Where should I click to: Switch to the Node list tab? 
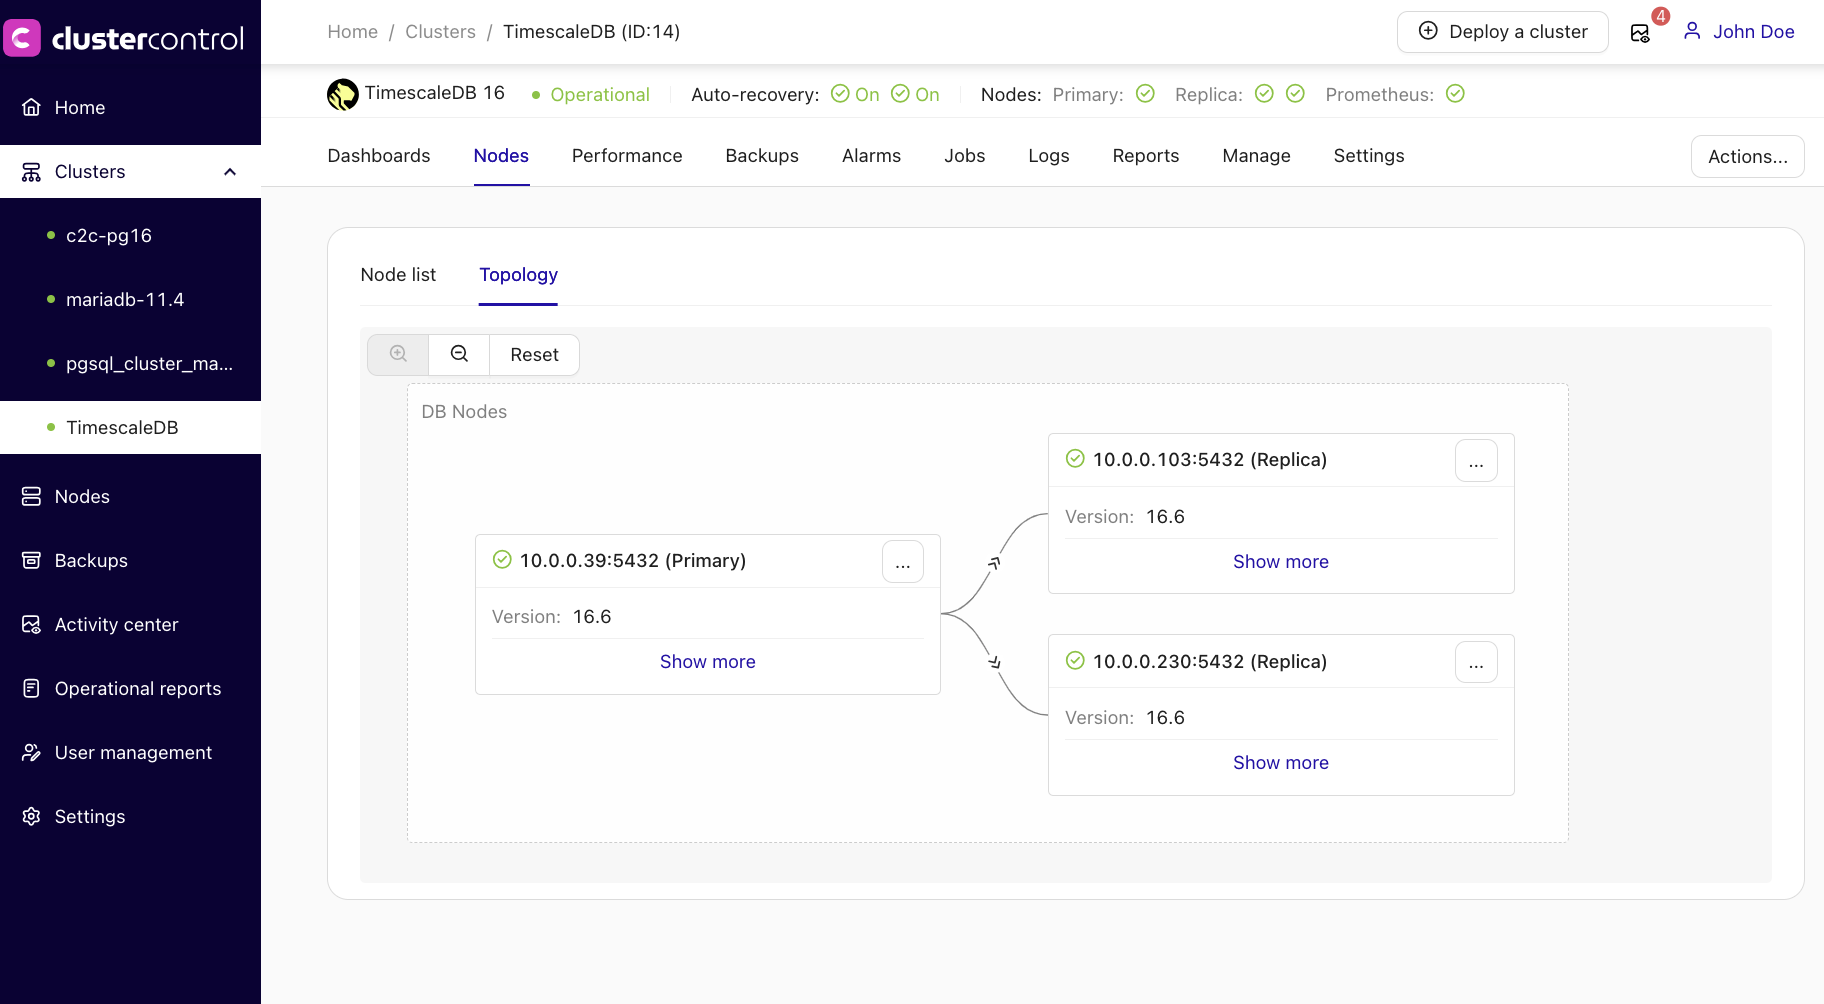click(x=397, y=275)
